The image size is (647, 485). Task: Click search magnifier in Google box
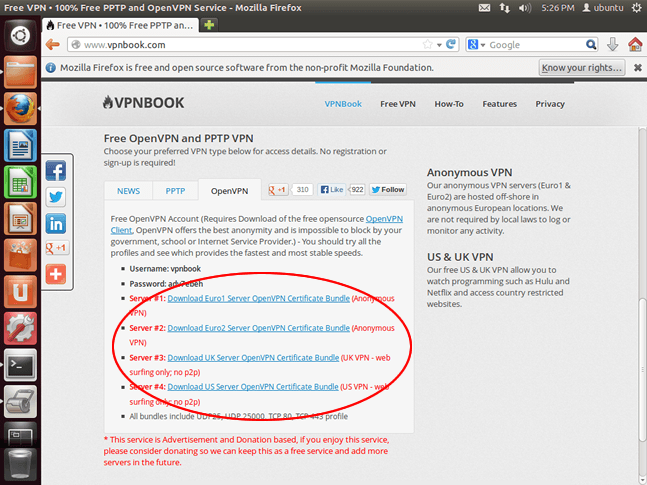pos(591,44)
